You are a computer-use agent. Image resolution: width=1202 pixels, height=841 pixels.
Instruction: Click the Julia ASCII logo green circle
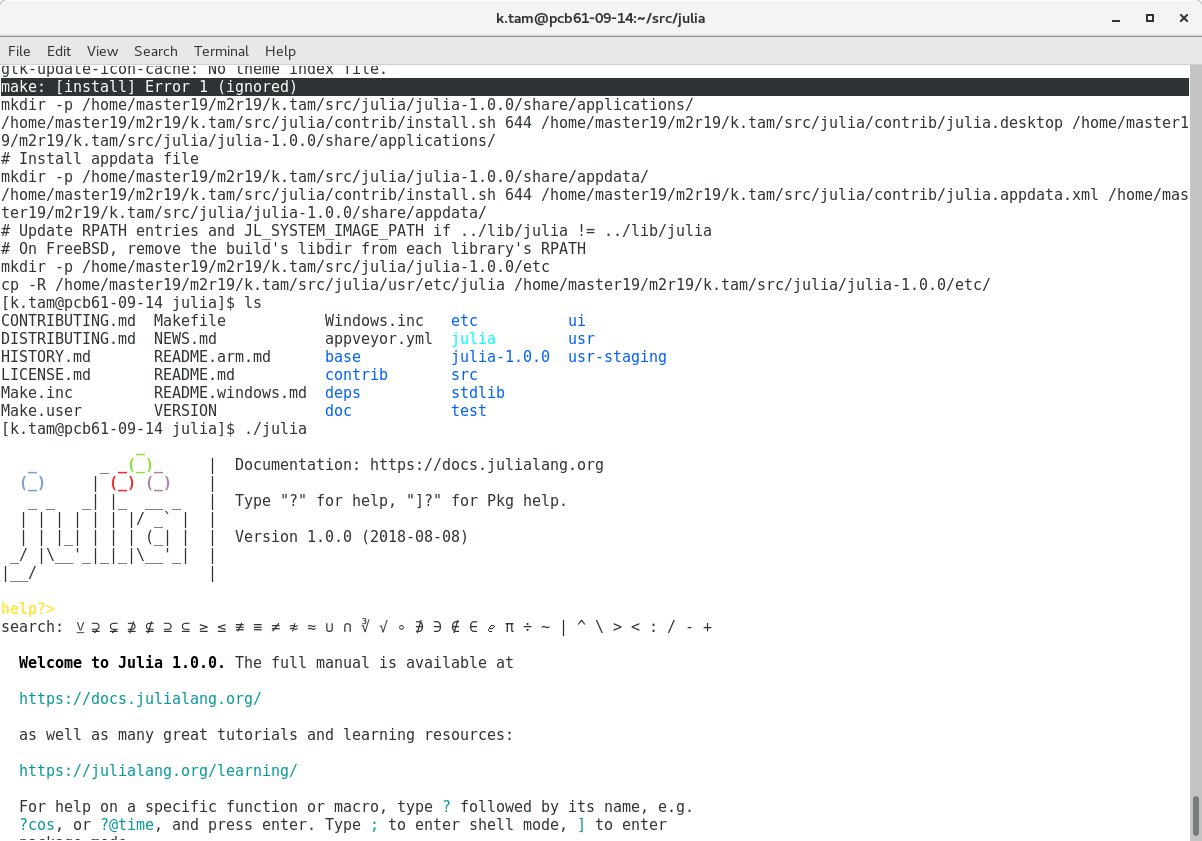pos(139,466)
